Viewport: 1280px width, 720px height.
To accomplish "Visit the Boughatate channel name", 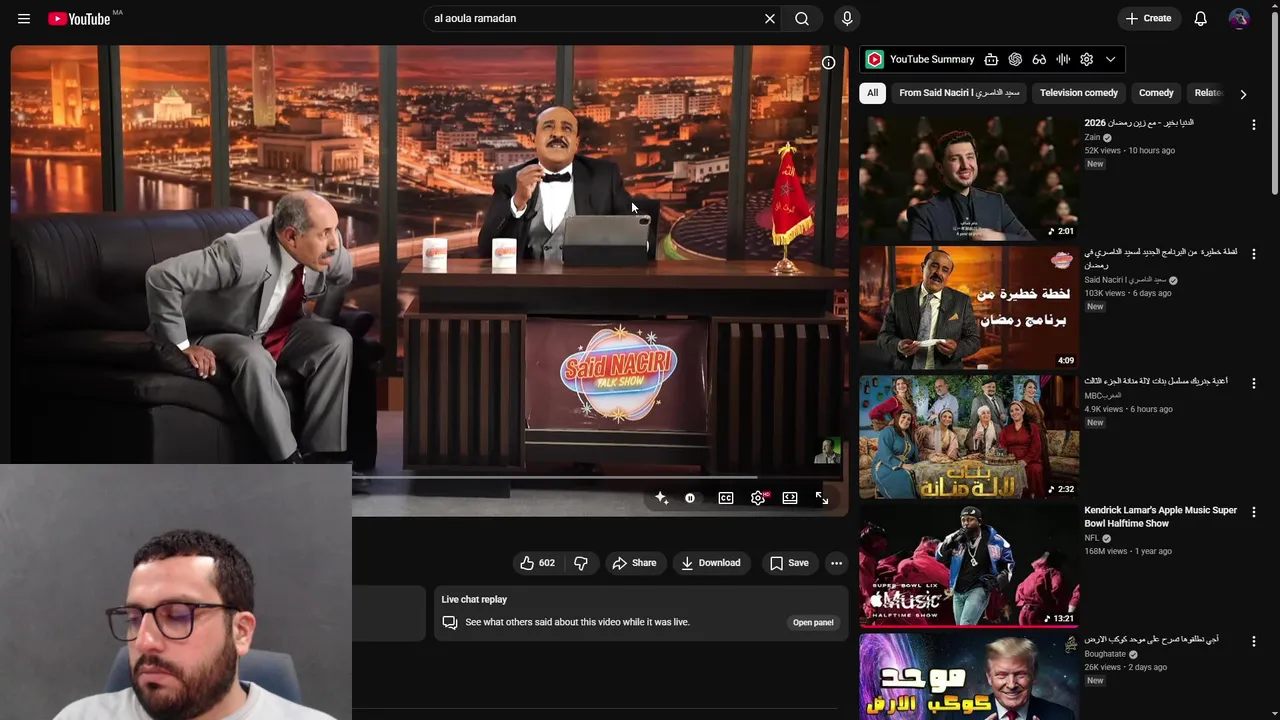I will point(1105,654).
